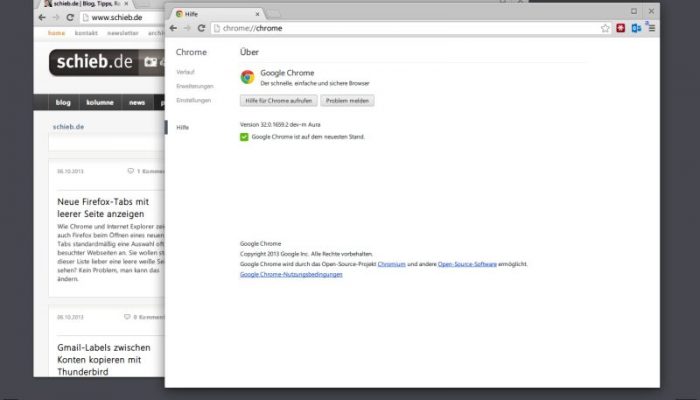Viewport: 700px width, 400px height.
Task: Go back in the Hilfe Chrome window
Action: point(173,28)
